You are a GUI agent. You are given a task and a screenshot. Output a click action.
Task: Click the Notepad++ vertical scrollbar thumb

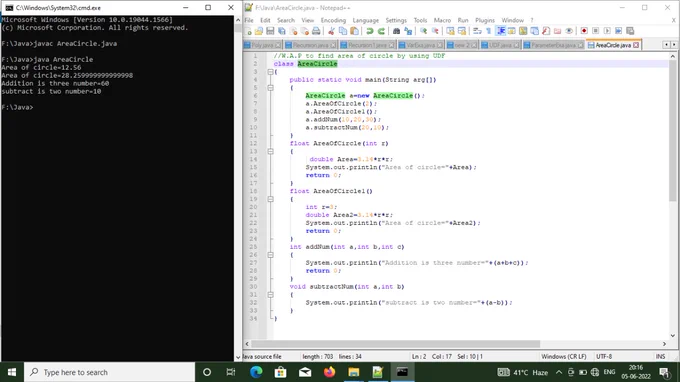673,130
